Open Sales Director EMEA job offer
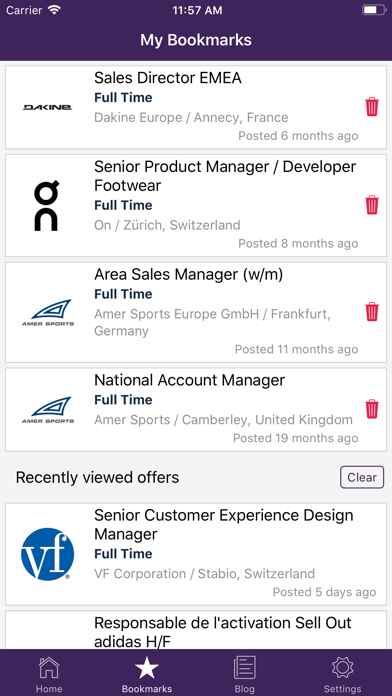Viewport: 392px width, 696px height. click(x=196, y=107)
